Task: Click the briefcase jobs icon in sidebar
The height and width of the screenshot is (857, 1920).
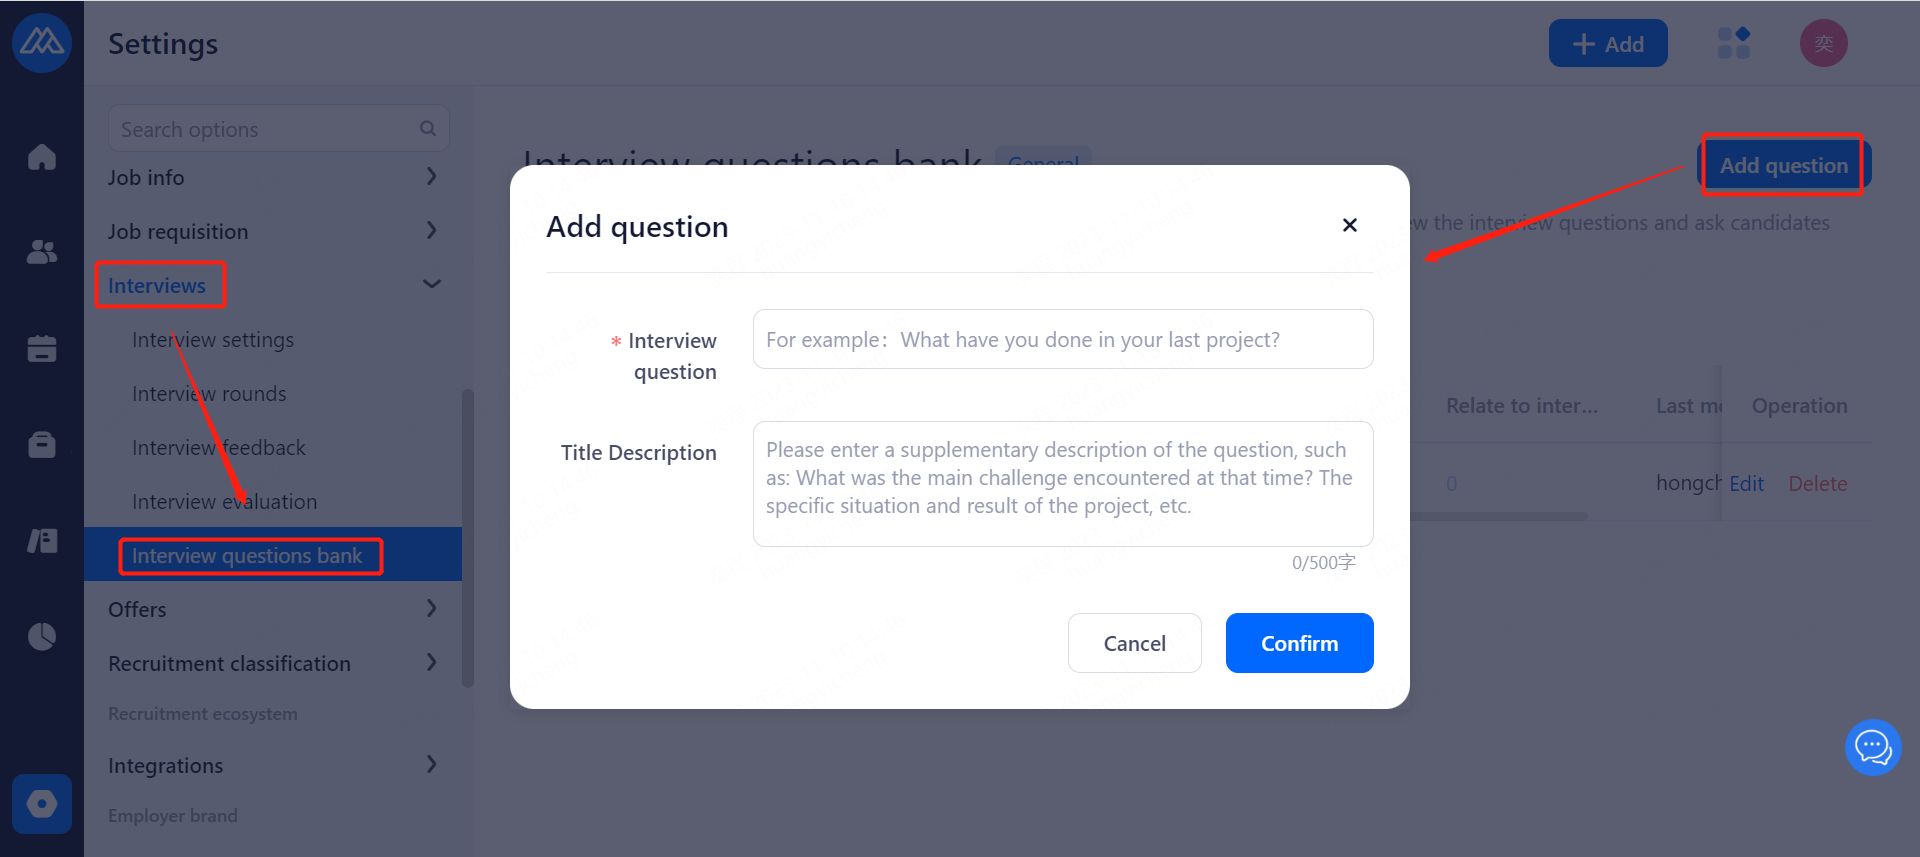Action: [x=42, y=444]
